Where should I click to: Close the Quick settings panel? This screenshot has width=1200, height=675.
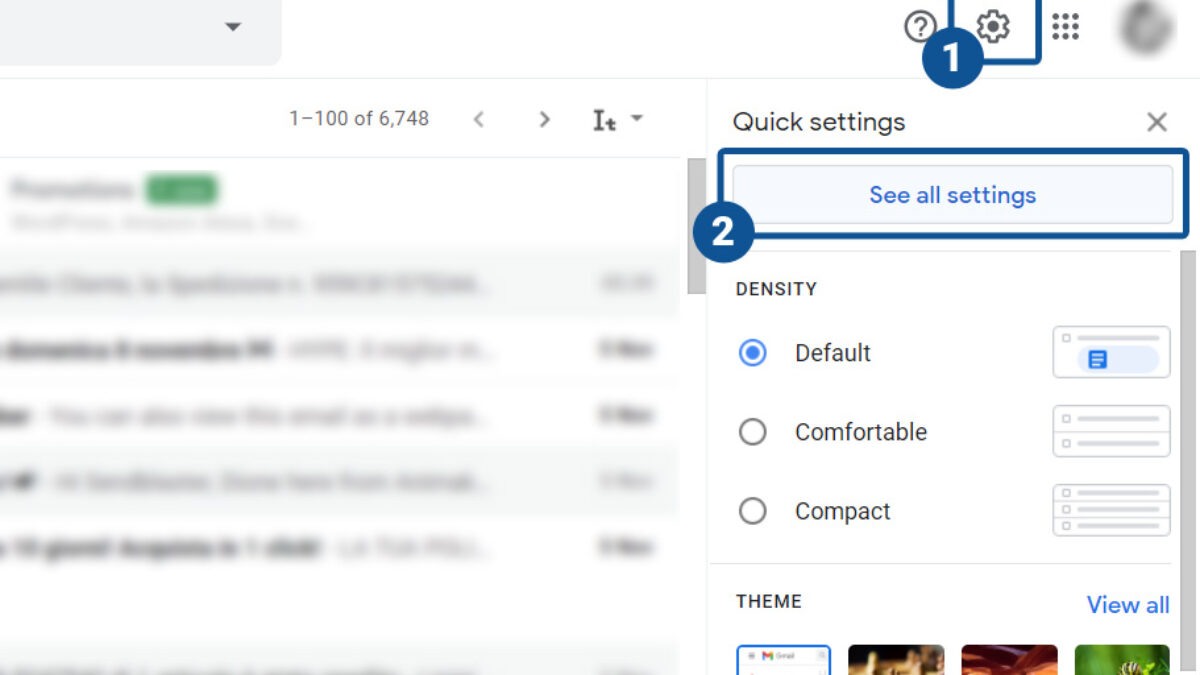[1157, 122]
